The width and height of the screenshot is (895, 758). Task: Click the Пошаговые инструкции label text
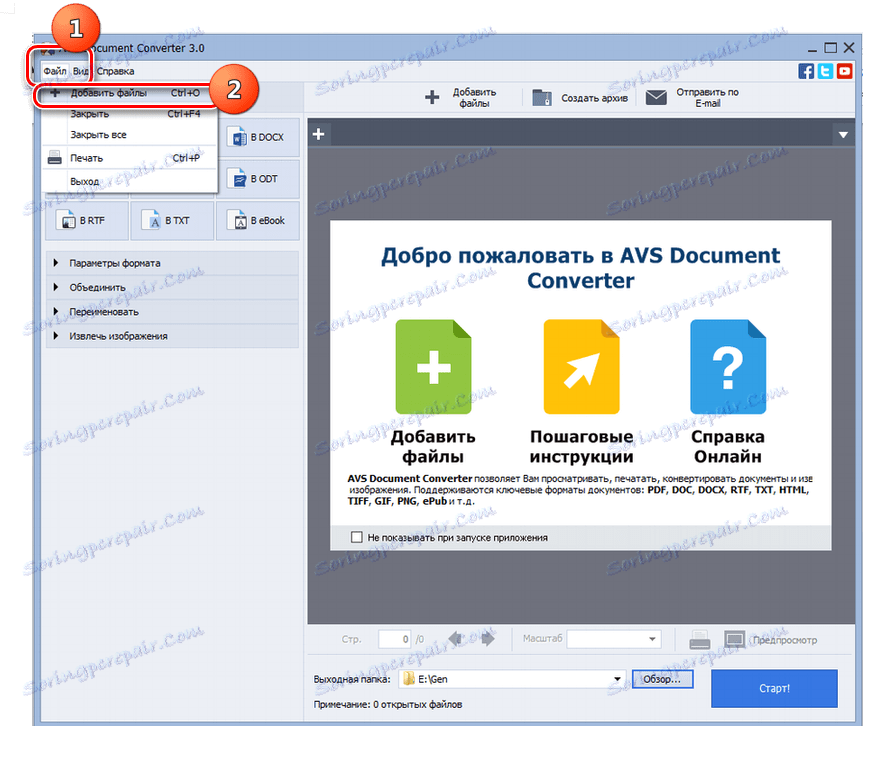(581, 446)
